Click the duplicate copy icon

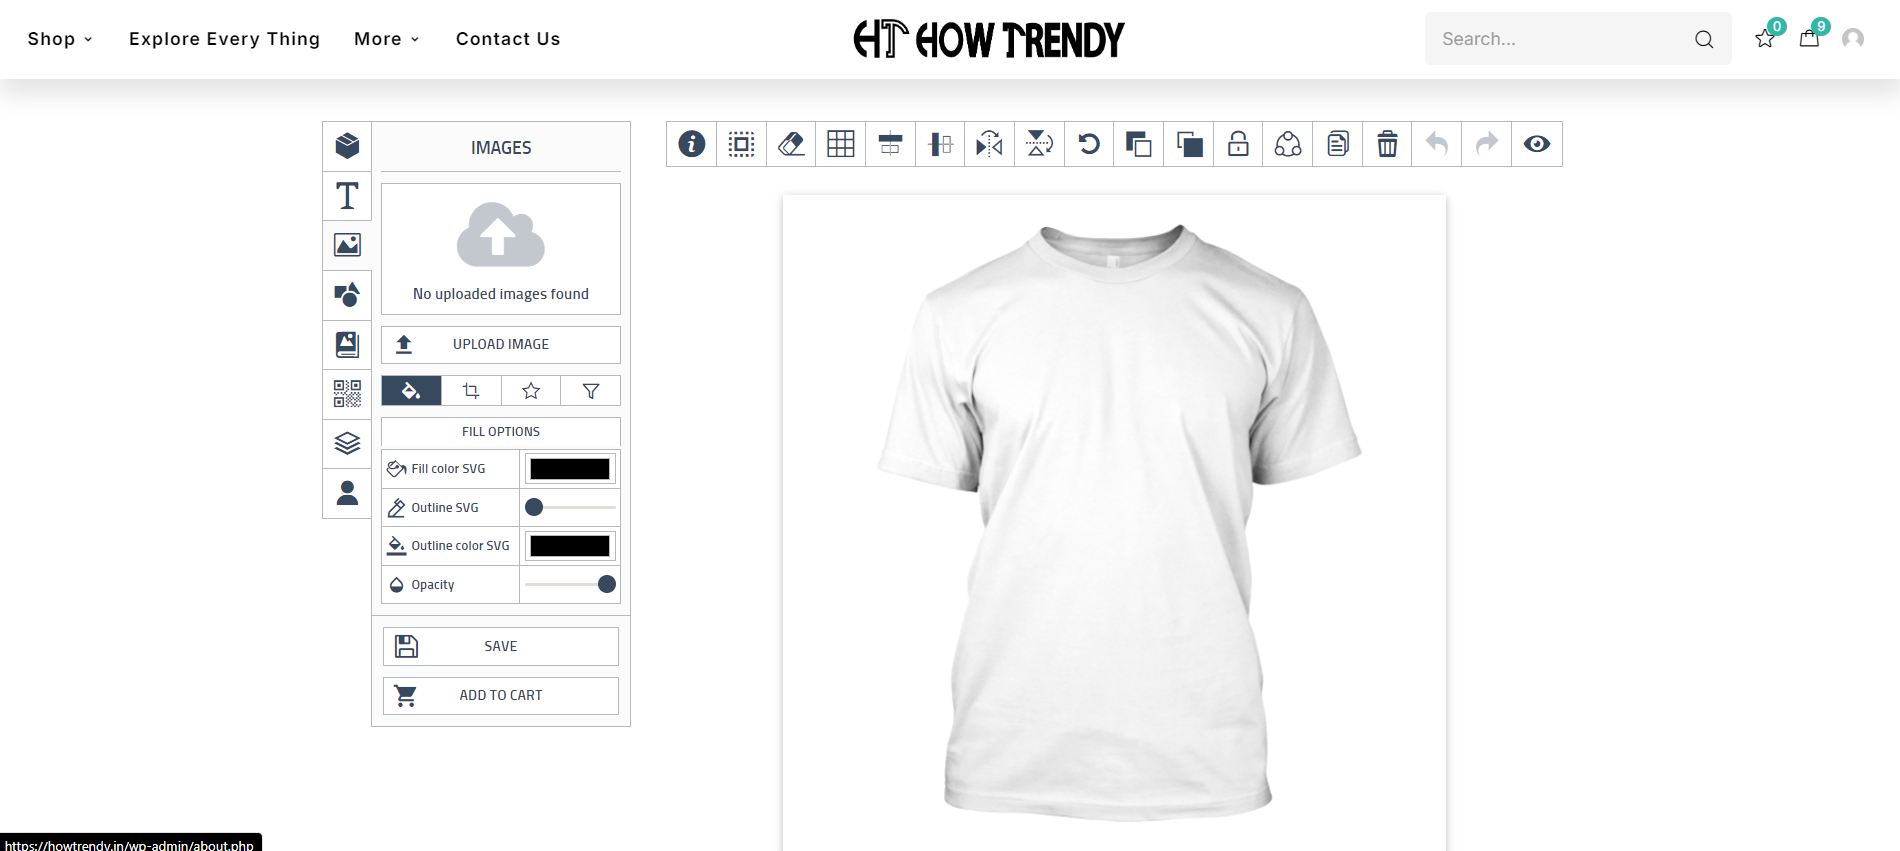coord(1338,144)
